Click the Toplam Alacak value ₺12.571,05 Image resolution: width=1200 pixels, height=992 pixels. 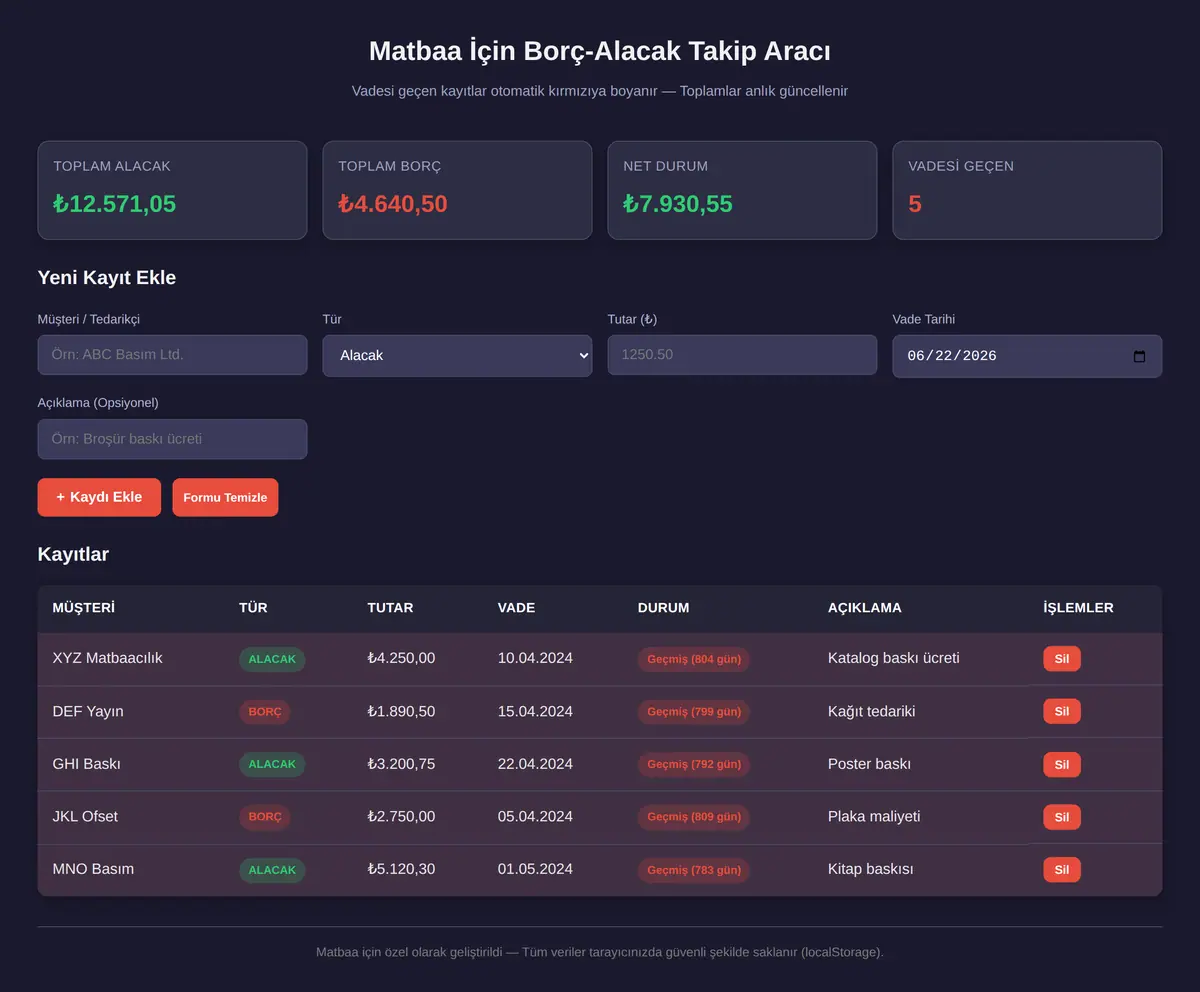(115, 204)
